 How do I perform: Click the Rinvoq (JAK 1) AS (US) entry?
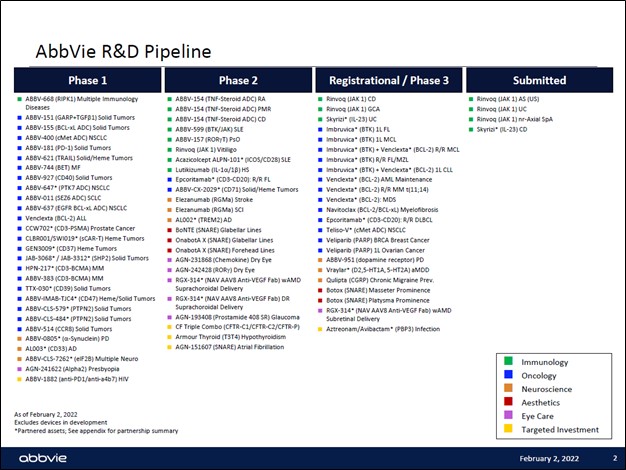508,100
